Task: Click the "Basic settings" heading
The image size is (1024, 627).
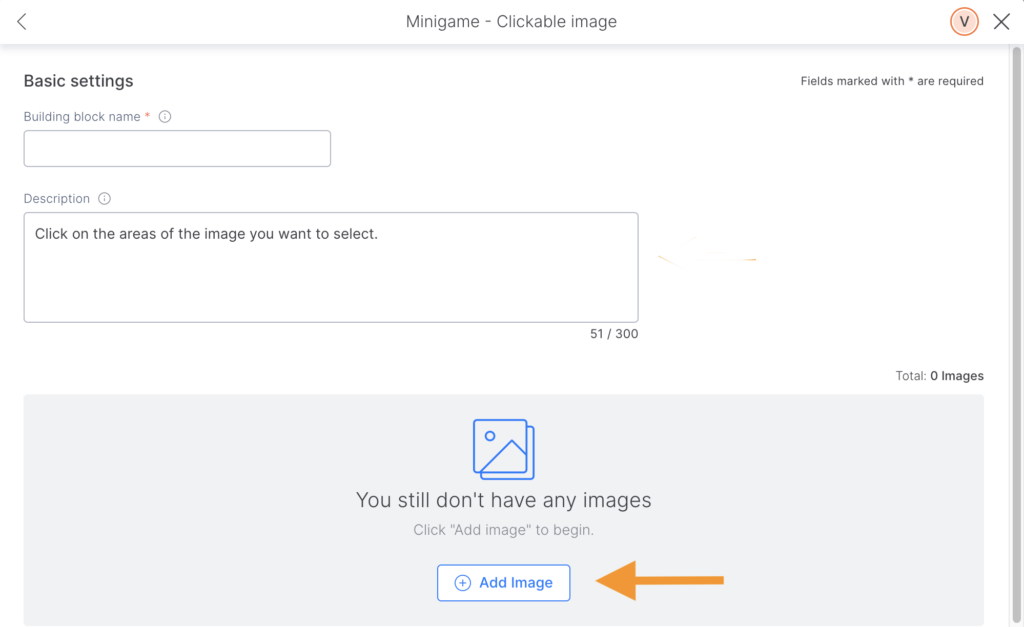Action: (x=78, y=81)
